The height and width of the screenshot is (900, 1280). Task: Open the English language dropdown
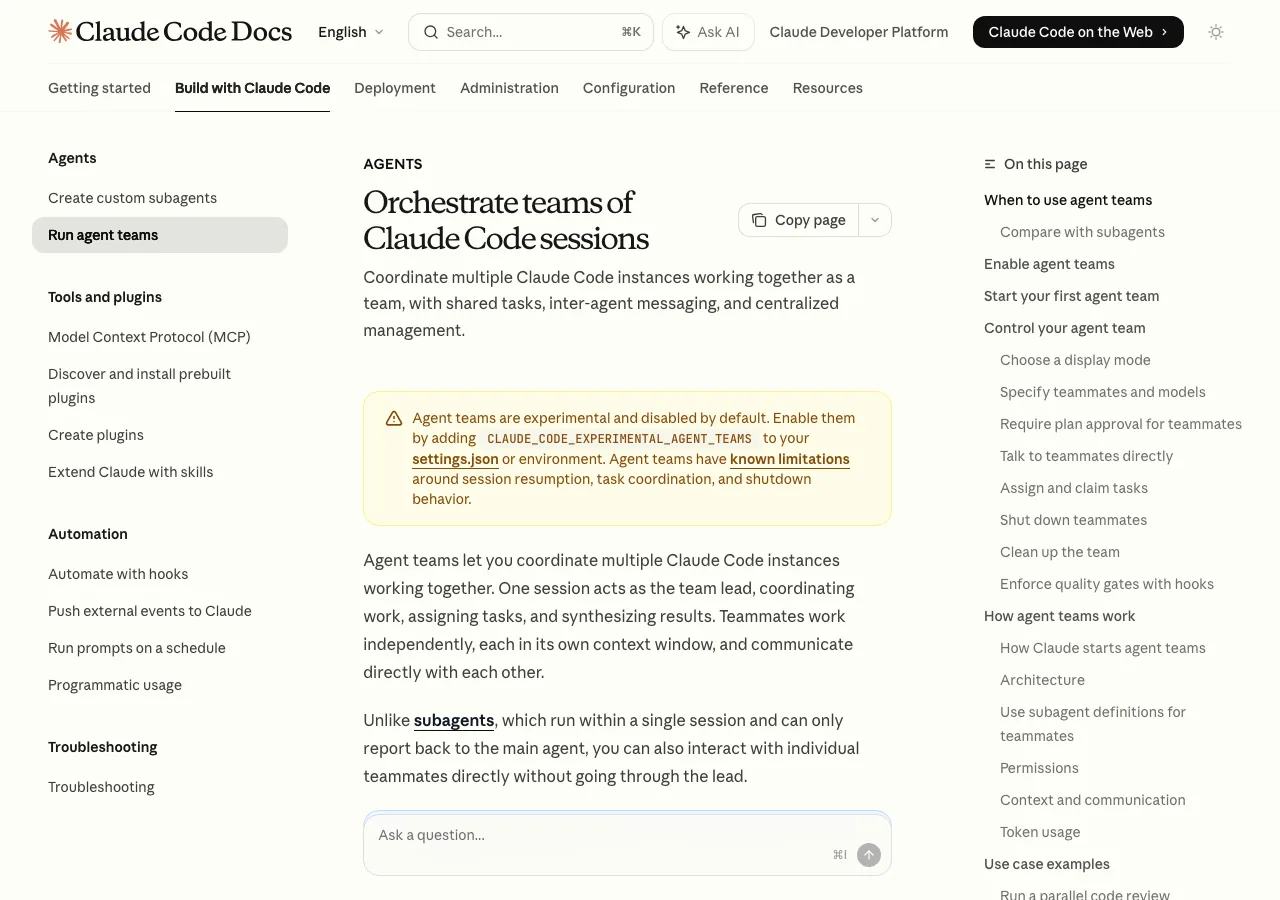coord(351,32)
